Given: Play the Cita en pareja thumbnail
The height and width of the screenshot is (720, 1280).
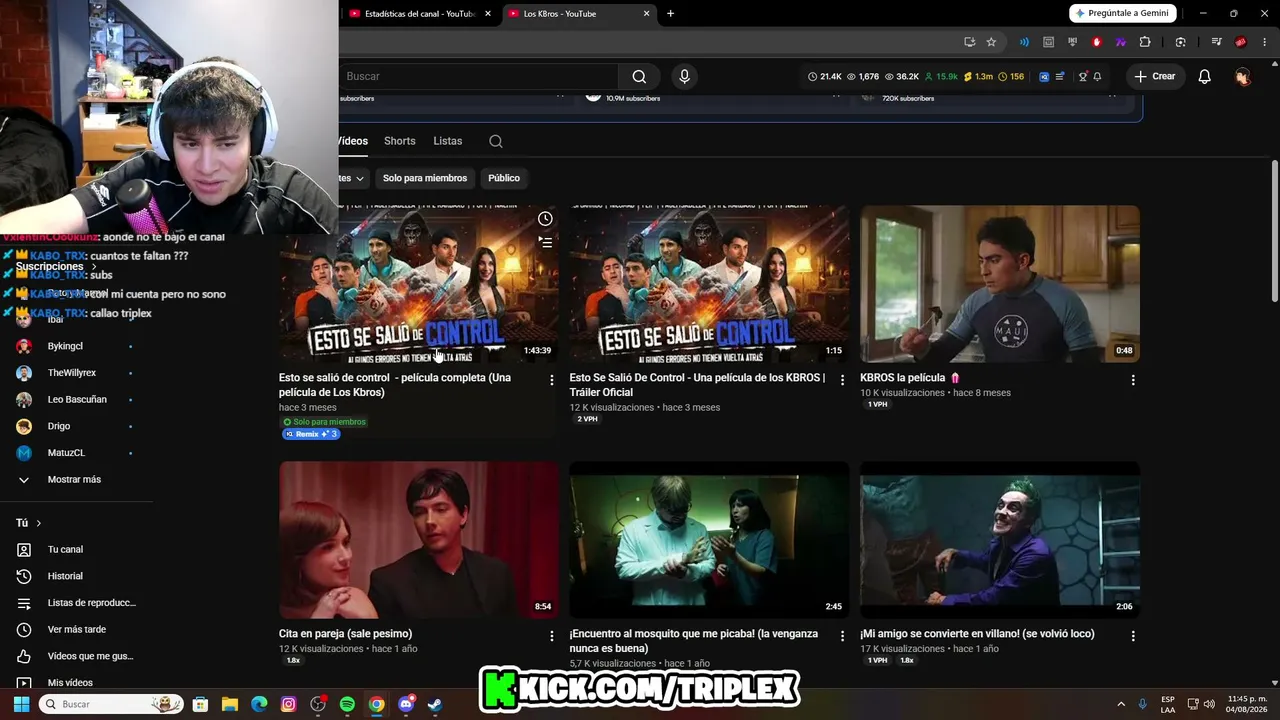Looking at the screenshot, I should (419, 540).
